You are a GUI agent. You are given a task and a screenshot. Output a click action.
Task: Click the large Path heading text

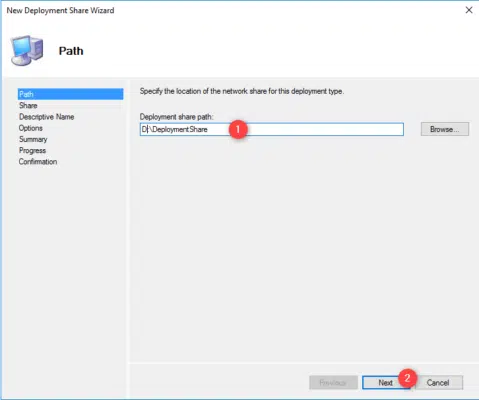click(x=71, y=51)
